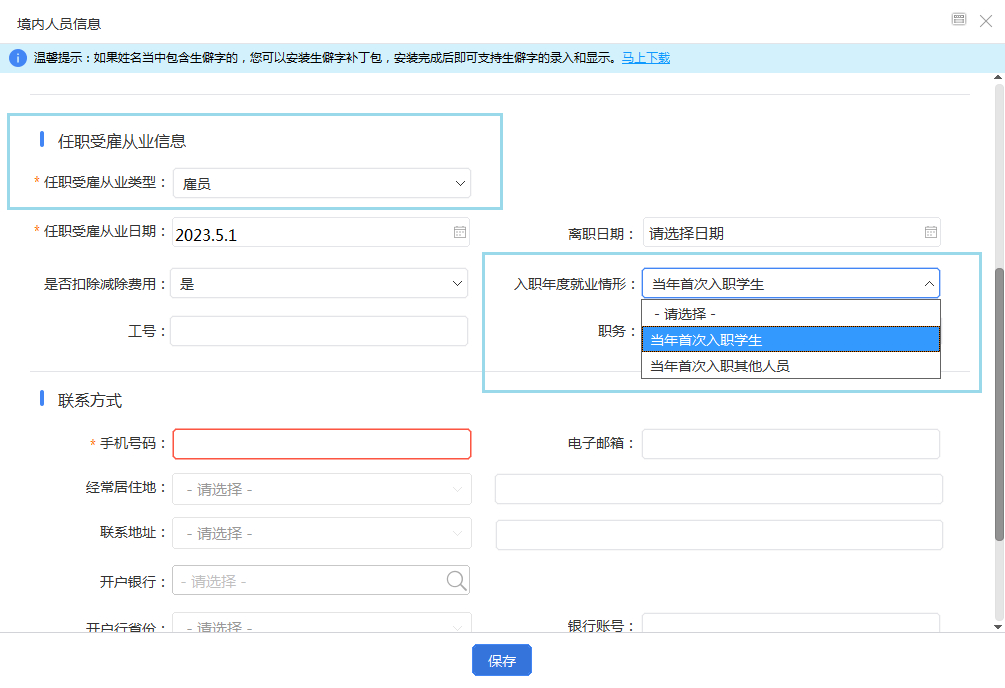Click the info icon beside the warm tip
This screenshot has width=1005, height=688.
tap(17, 58)
